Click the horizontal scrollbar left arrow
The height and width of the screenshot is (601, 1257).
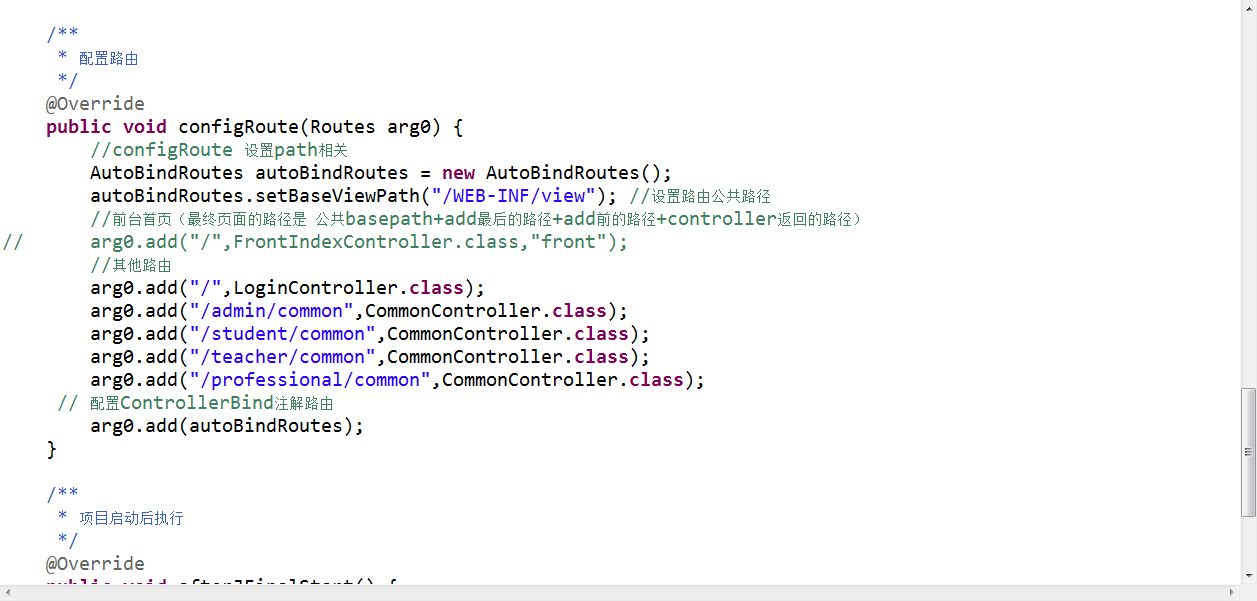tap(8, 593)
